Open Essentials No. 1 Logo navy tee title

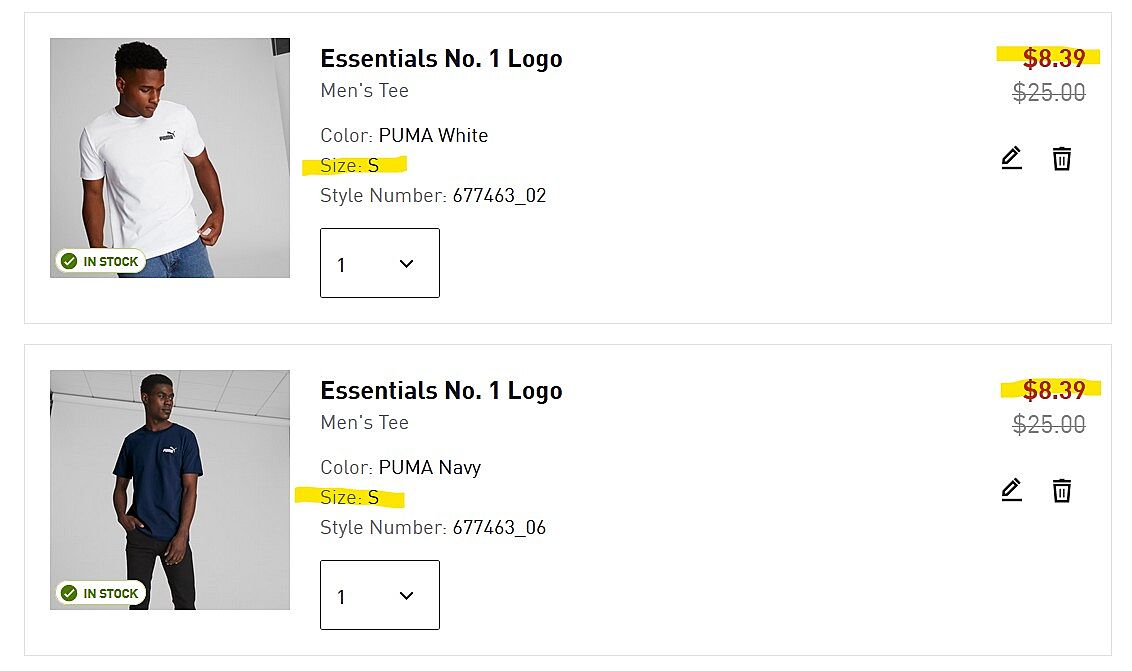click(x=441, y=391)
